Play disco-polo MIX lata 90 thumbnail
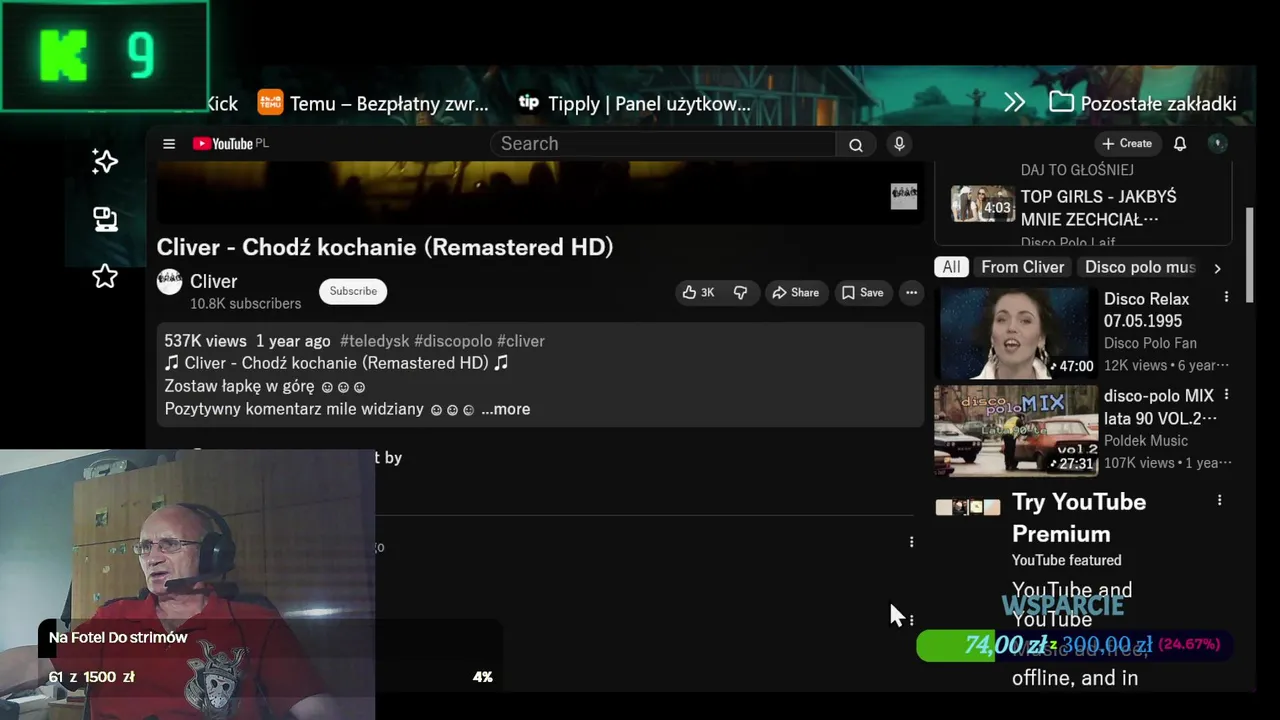 point(1015,430)
